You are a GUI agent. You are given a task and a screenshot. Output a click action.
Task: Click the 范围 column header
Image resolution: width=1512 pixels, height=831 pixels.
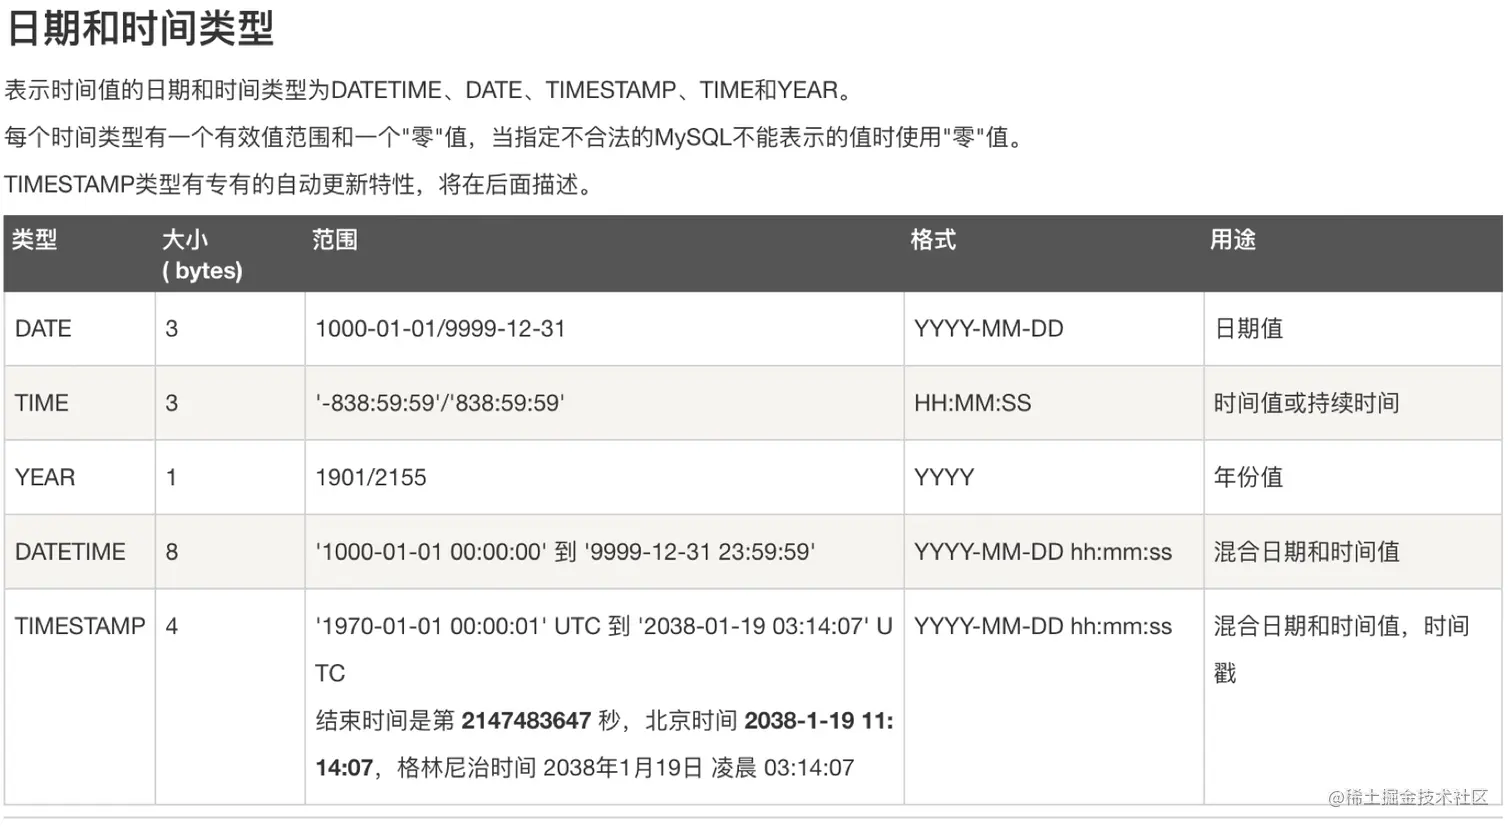click(334, 240)
